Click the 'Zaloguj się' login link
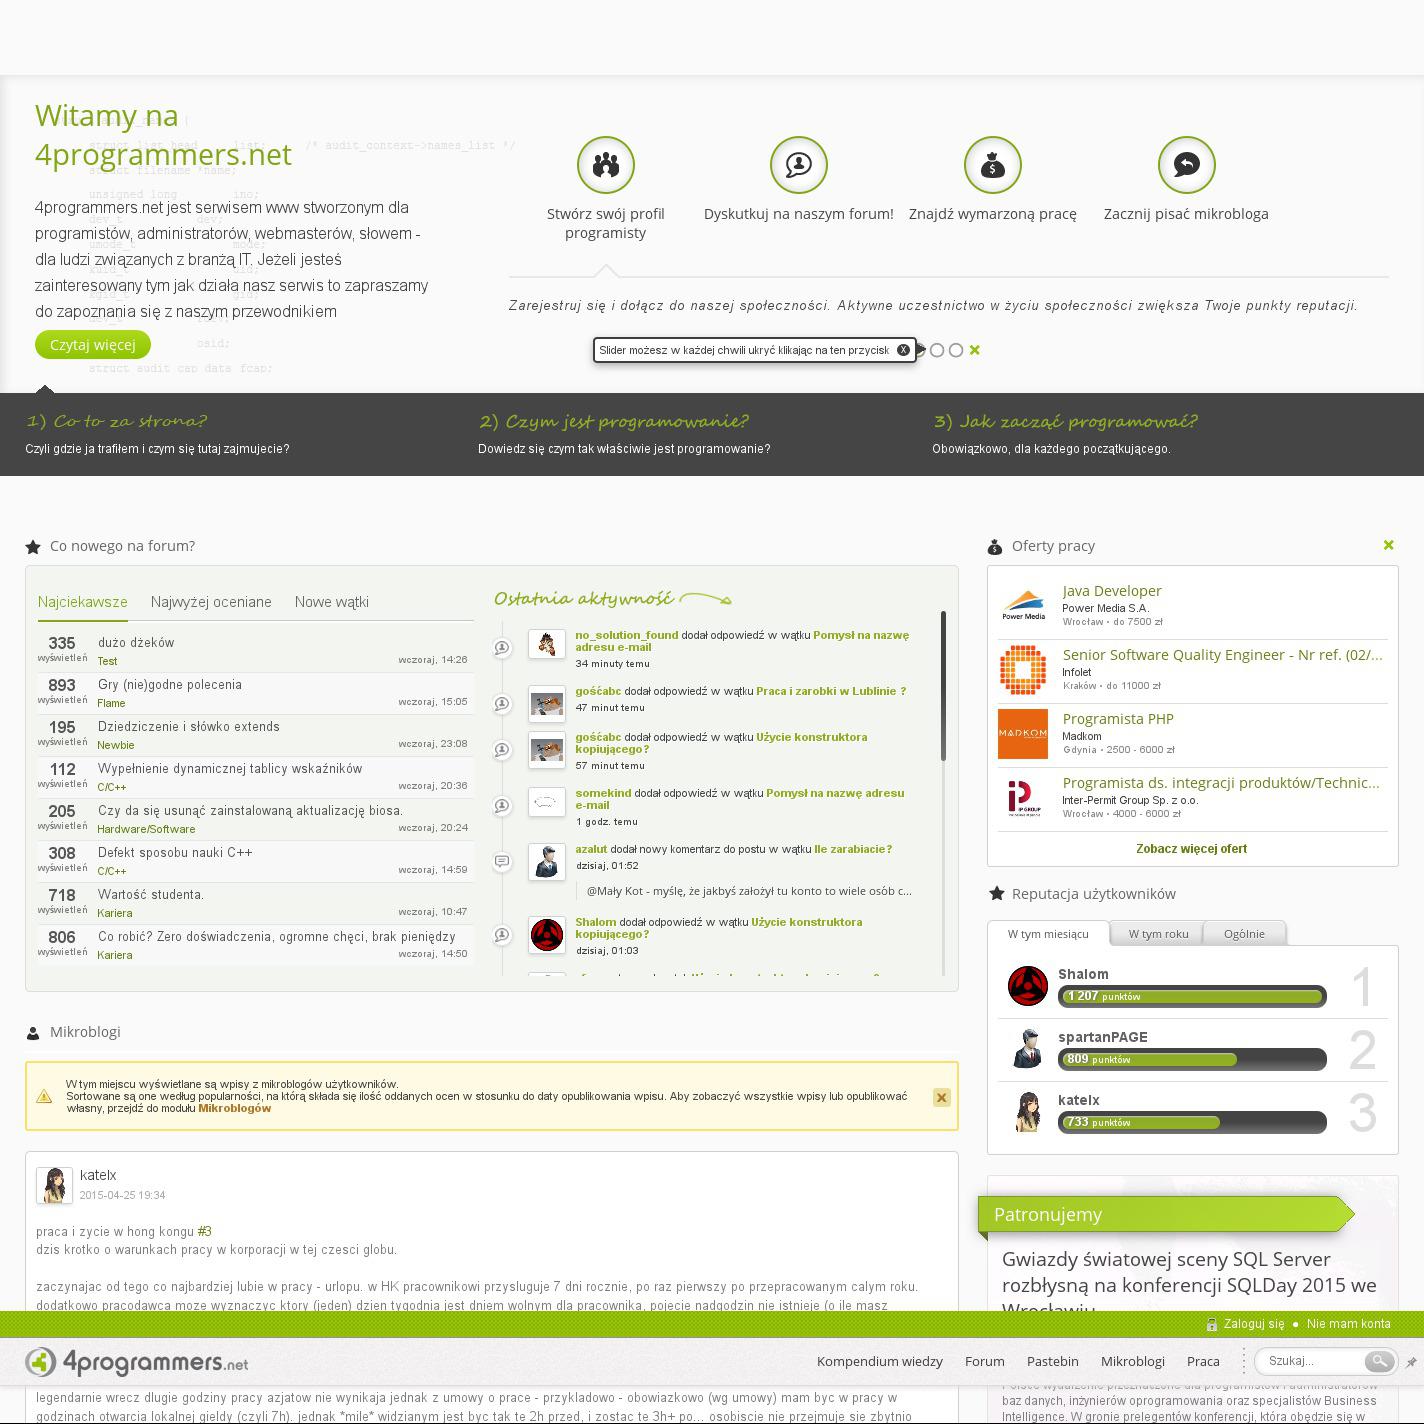Viewport: 1424px width, 1424px height. coord(1254,1324)
